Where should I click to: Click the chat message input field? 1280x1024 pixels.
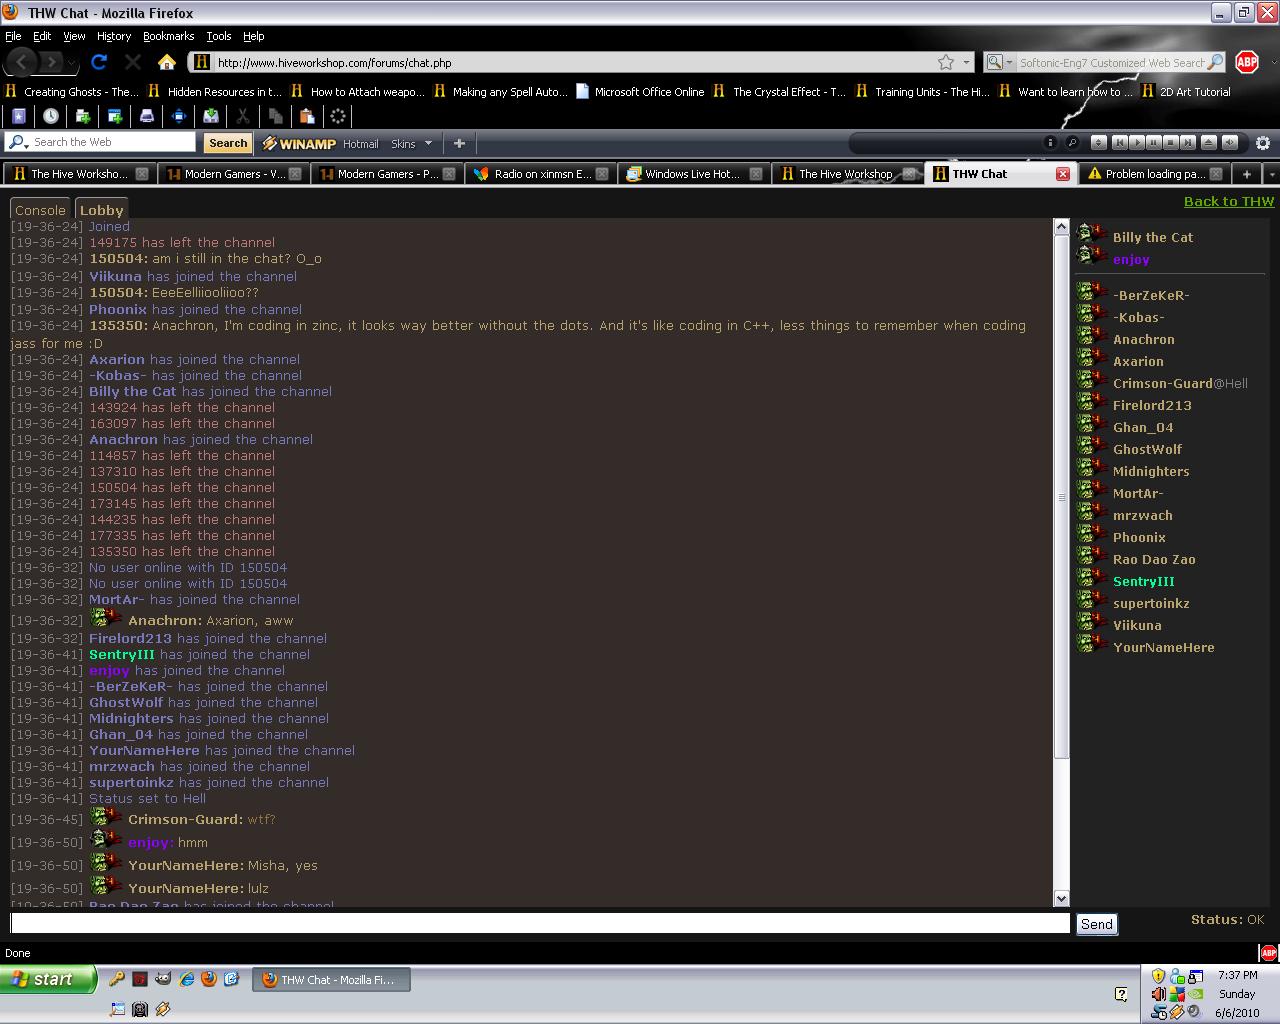point(540,923)
